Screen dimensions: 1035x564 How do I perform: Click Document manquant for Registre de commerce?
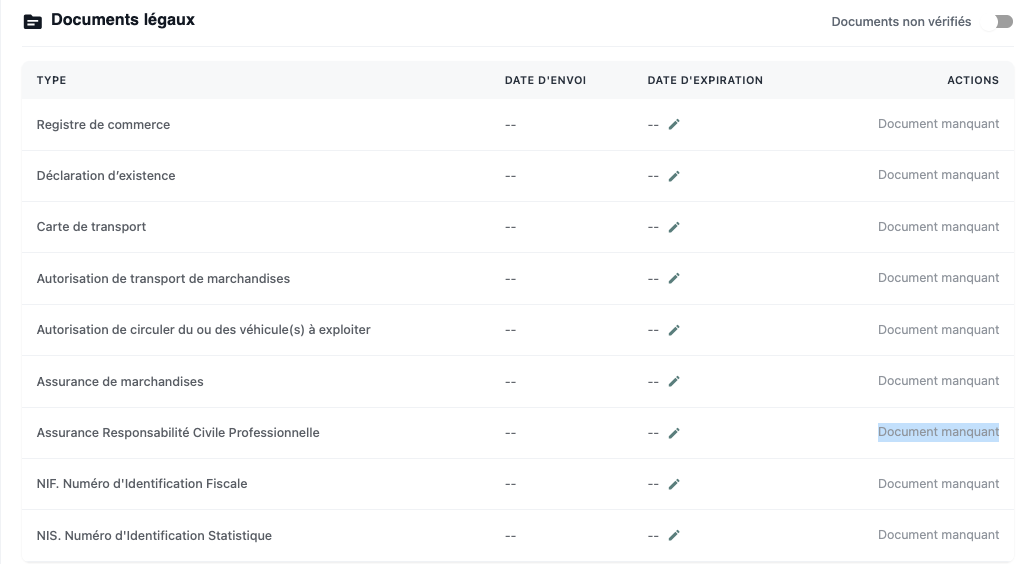tap(938, 124)
